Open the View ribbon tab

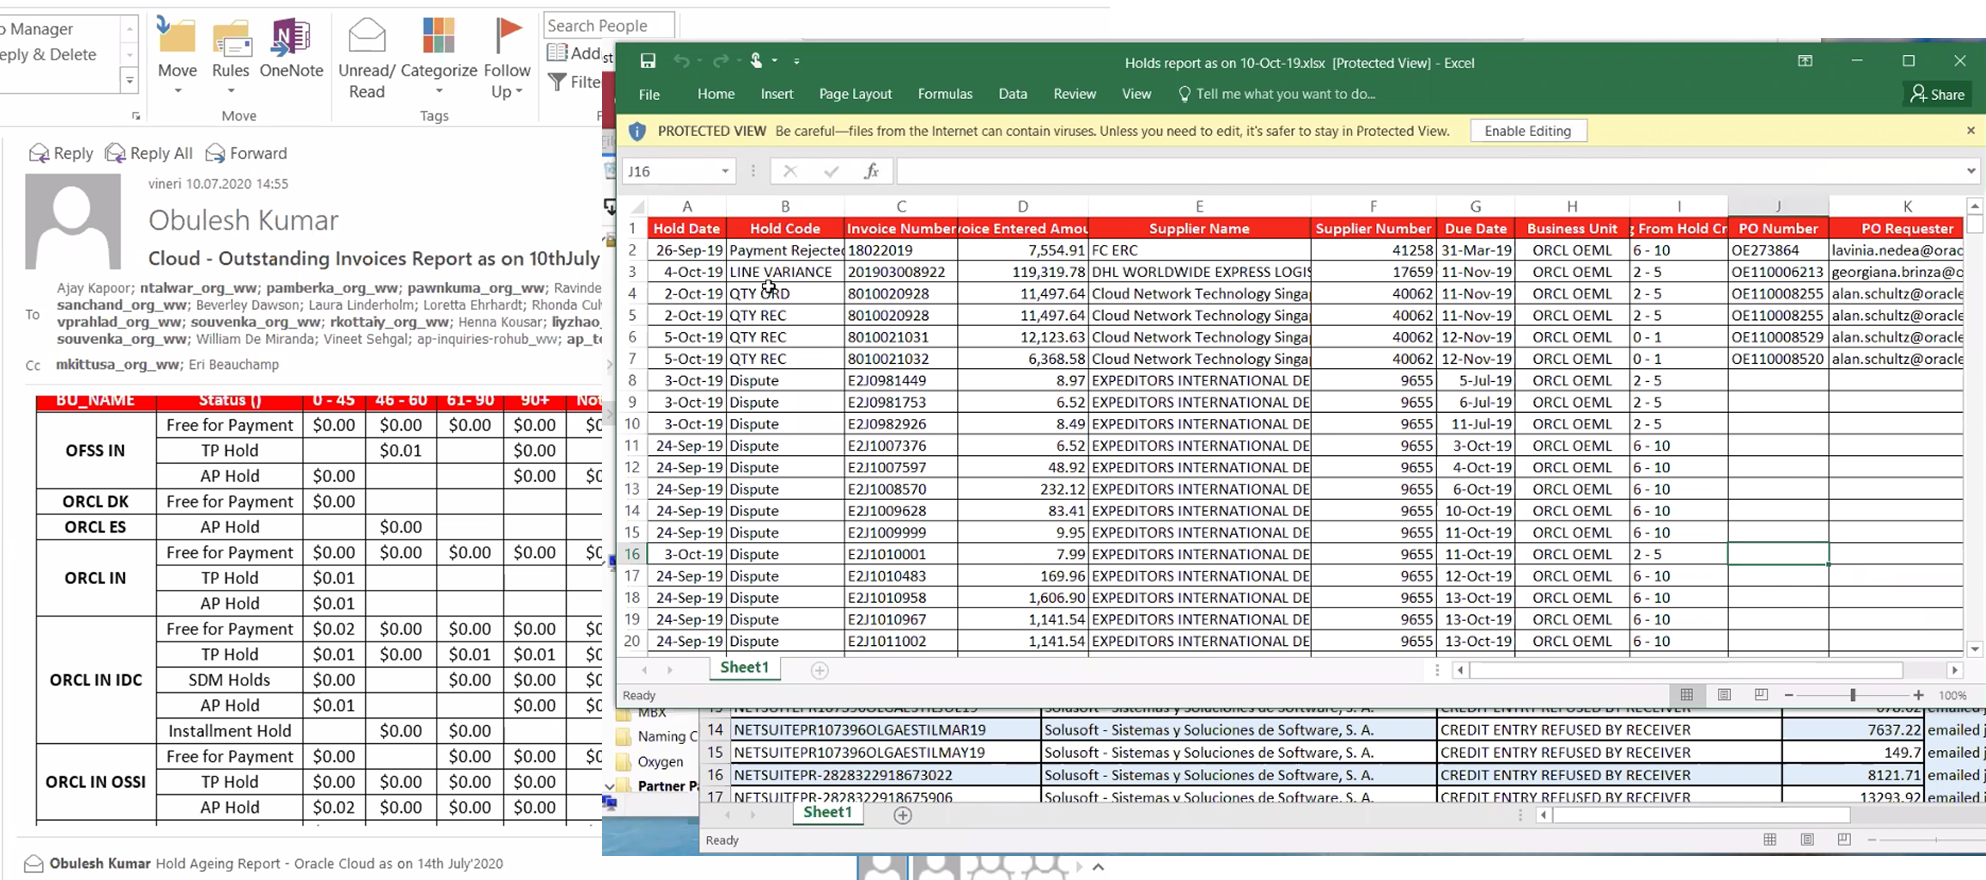coord(1136,94)
